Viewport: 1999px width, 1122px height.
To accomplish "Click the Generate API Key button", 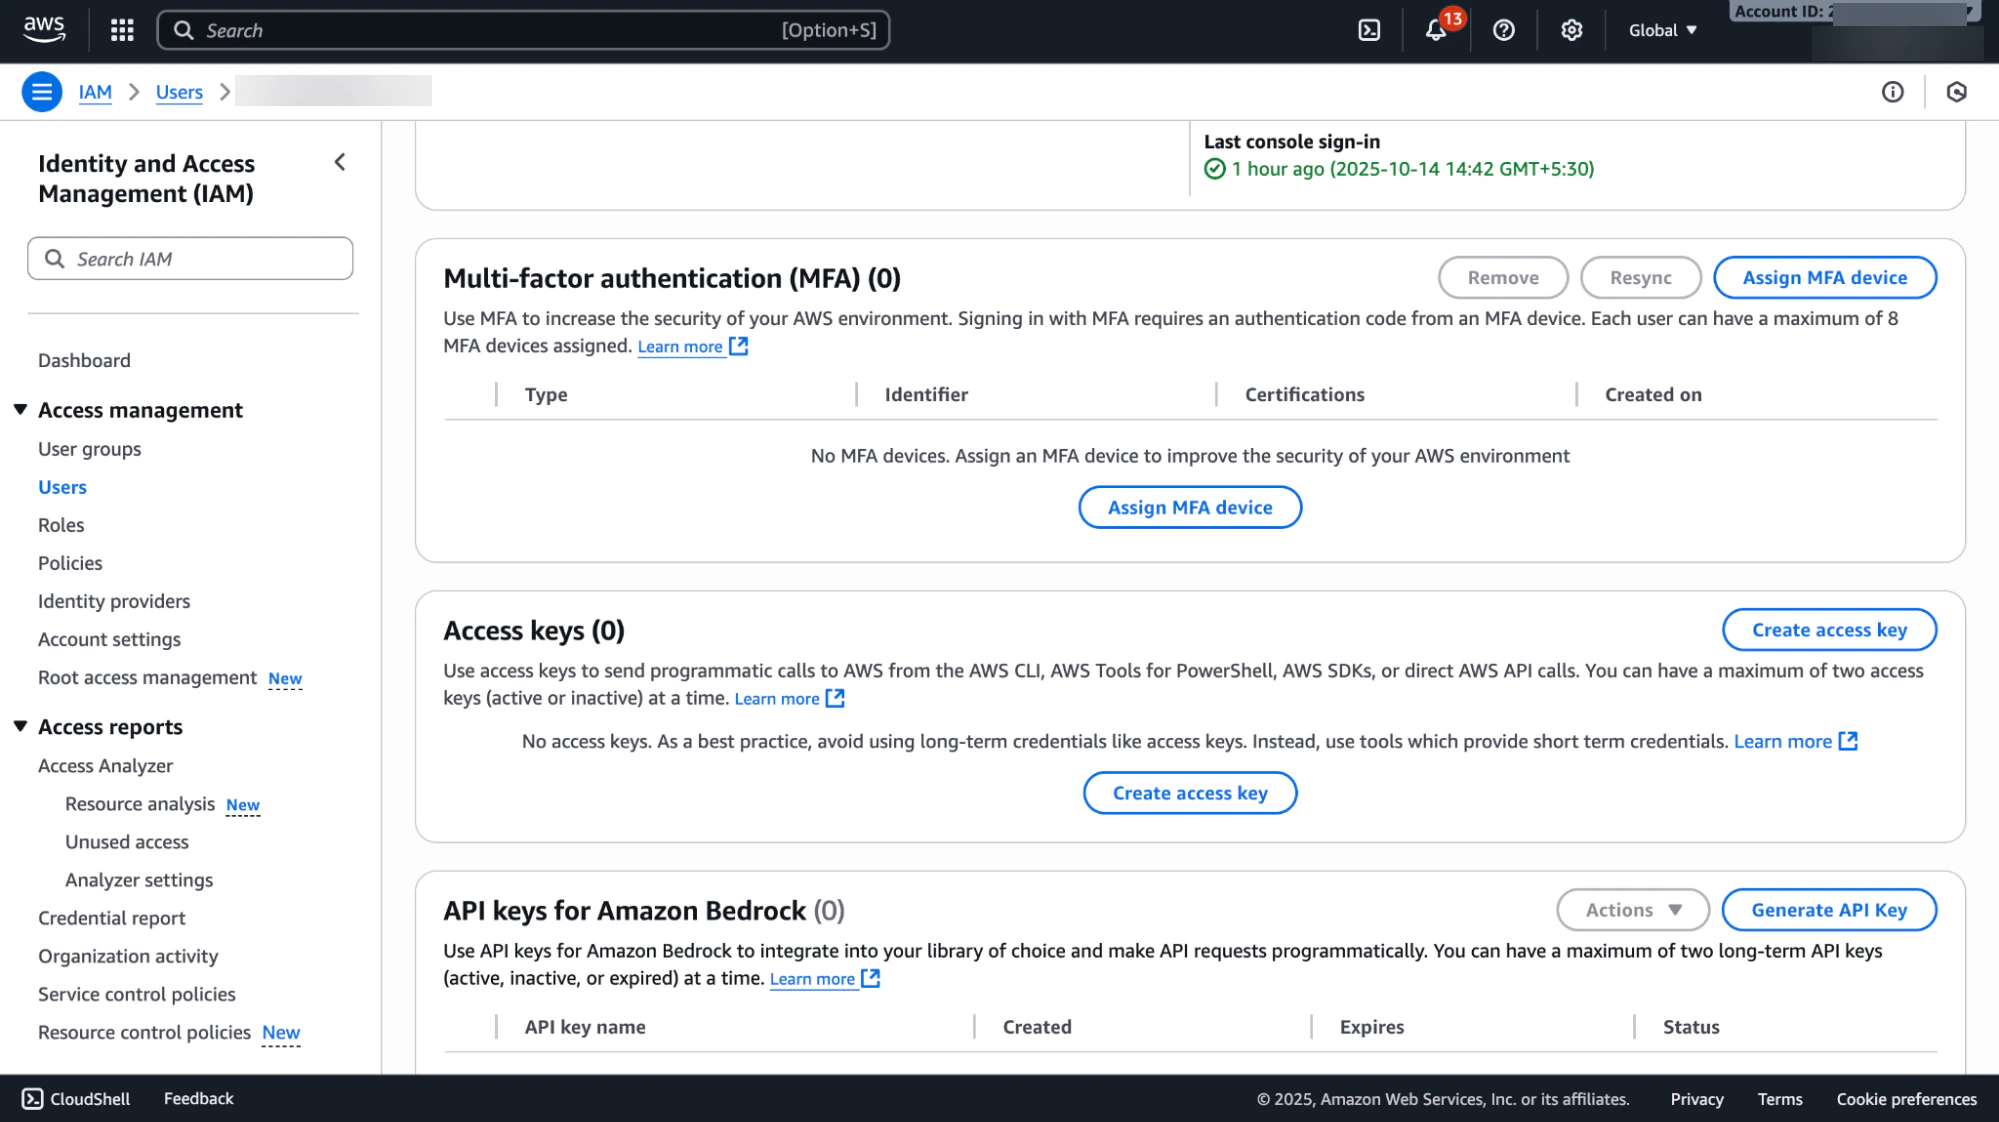I will [x=1828, y=910].
